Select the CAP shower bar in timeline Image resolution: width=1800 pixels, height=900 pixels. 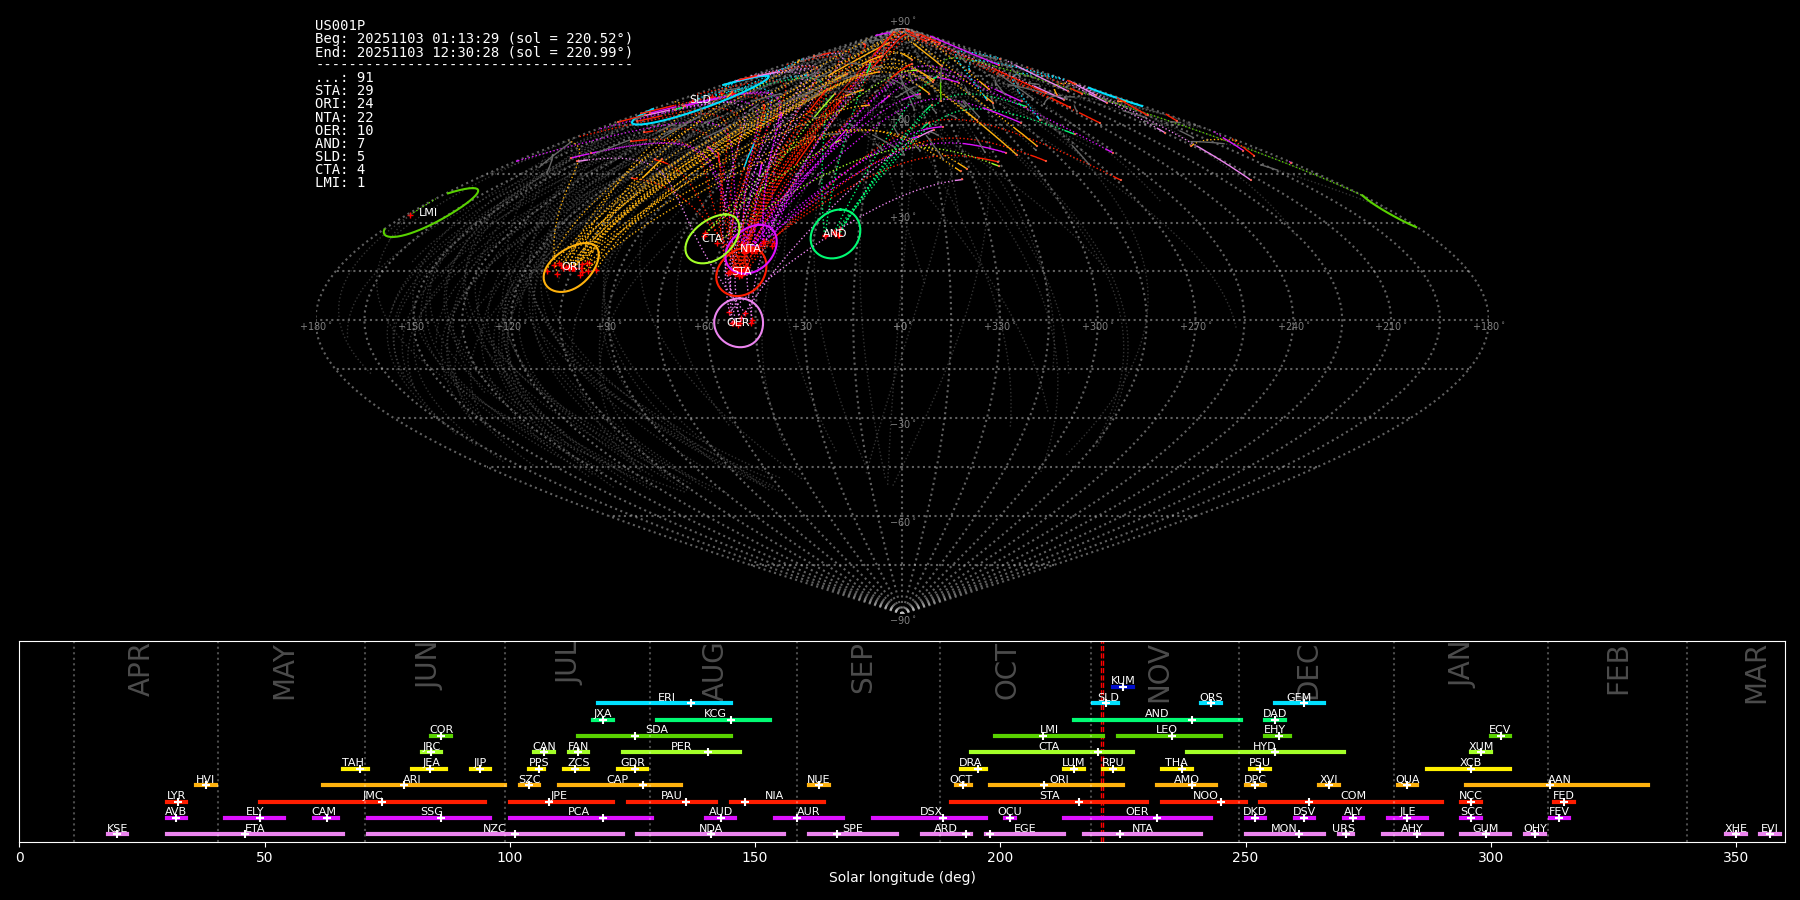620,785
